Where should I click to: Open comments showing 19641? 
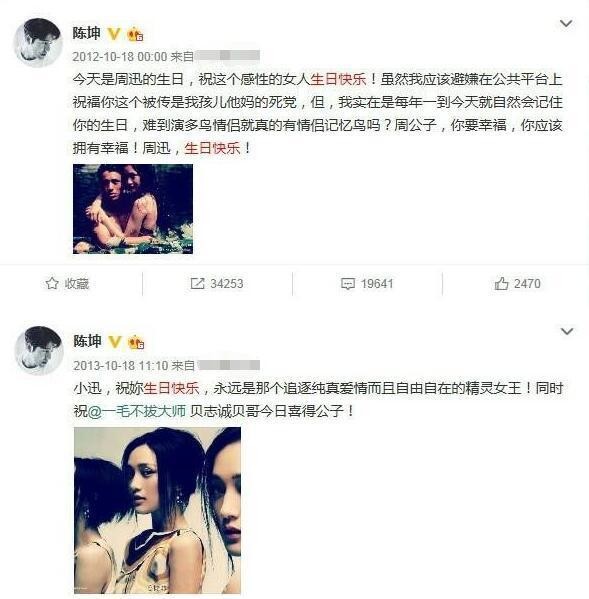(367, 284)
